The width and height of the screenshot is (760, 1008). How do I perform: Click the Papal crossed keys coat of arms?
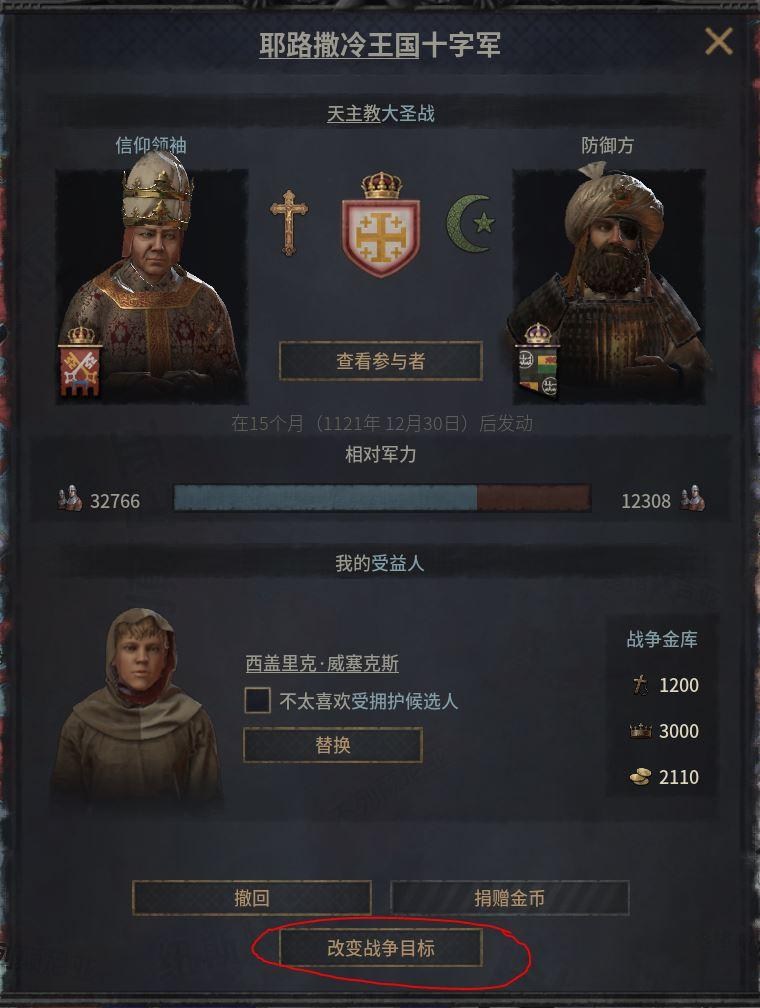[80, 361]
